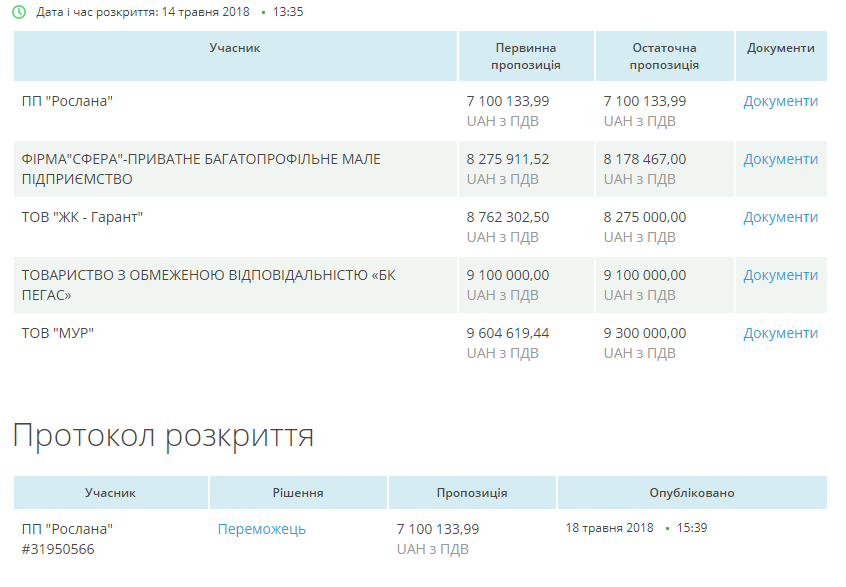Open Документи link for «БК ПЕГАС»

(x=780, y=275)
